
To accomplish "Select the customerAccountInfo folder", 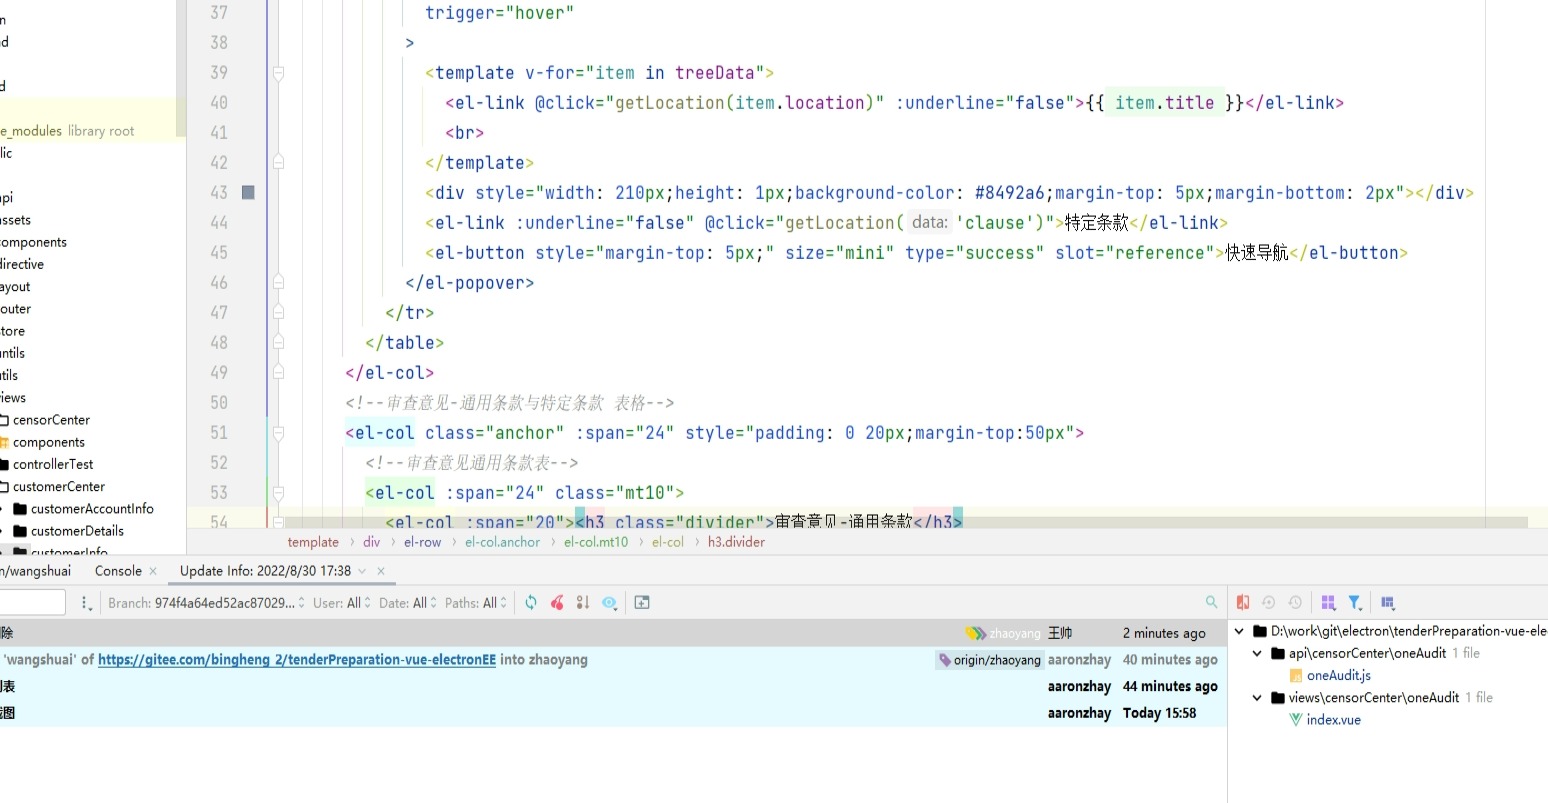I will [x=92, y=509].
